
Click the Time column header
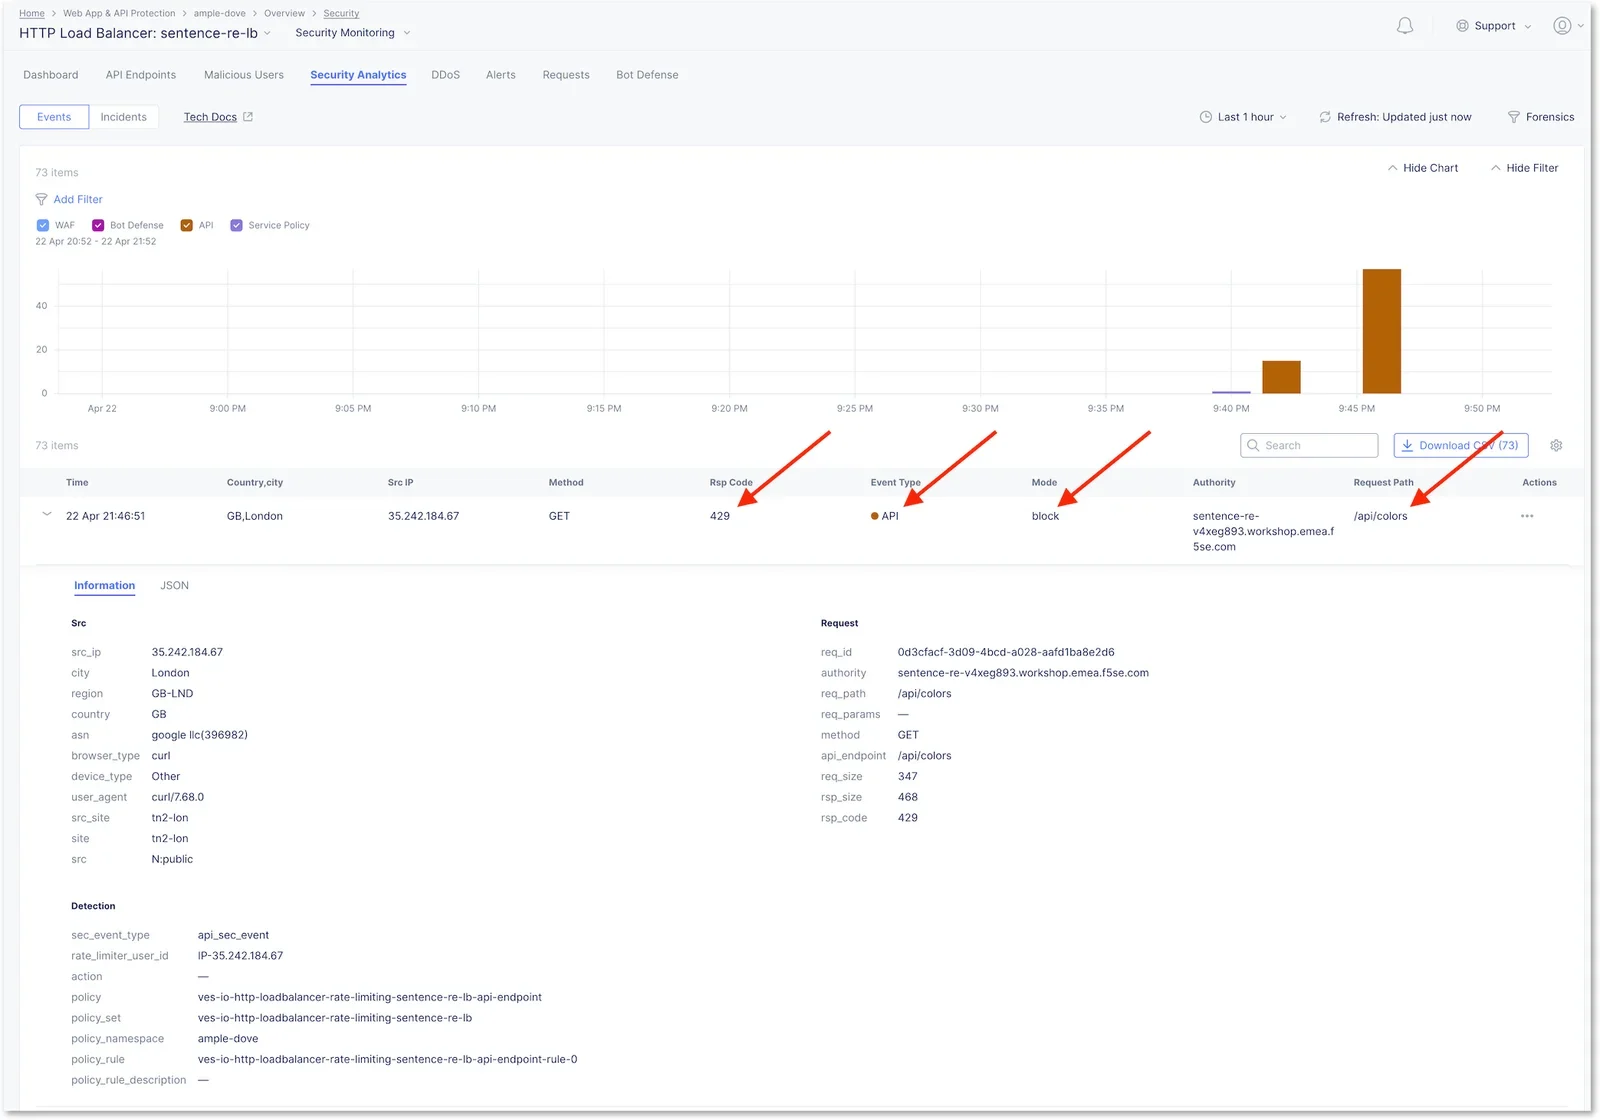77,483
